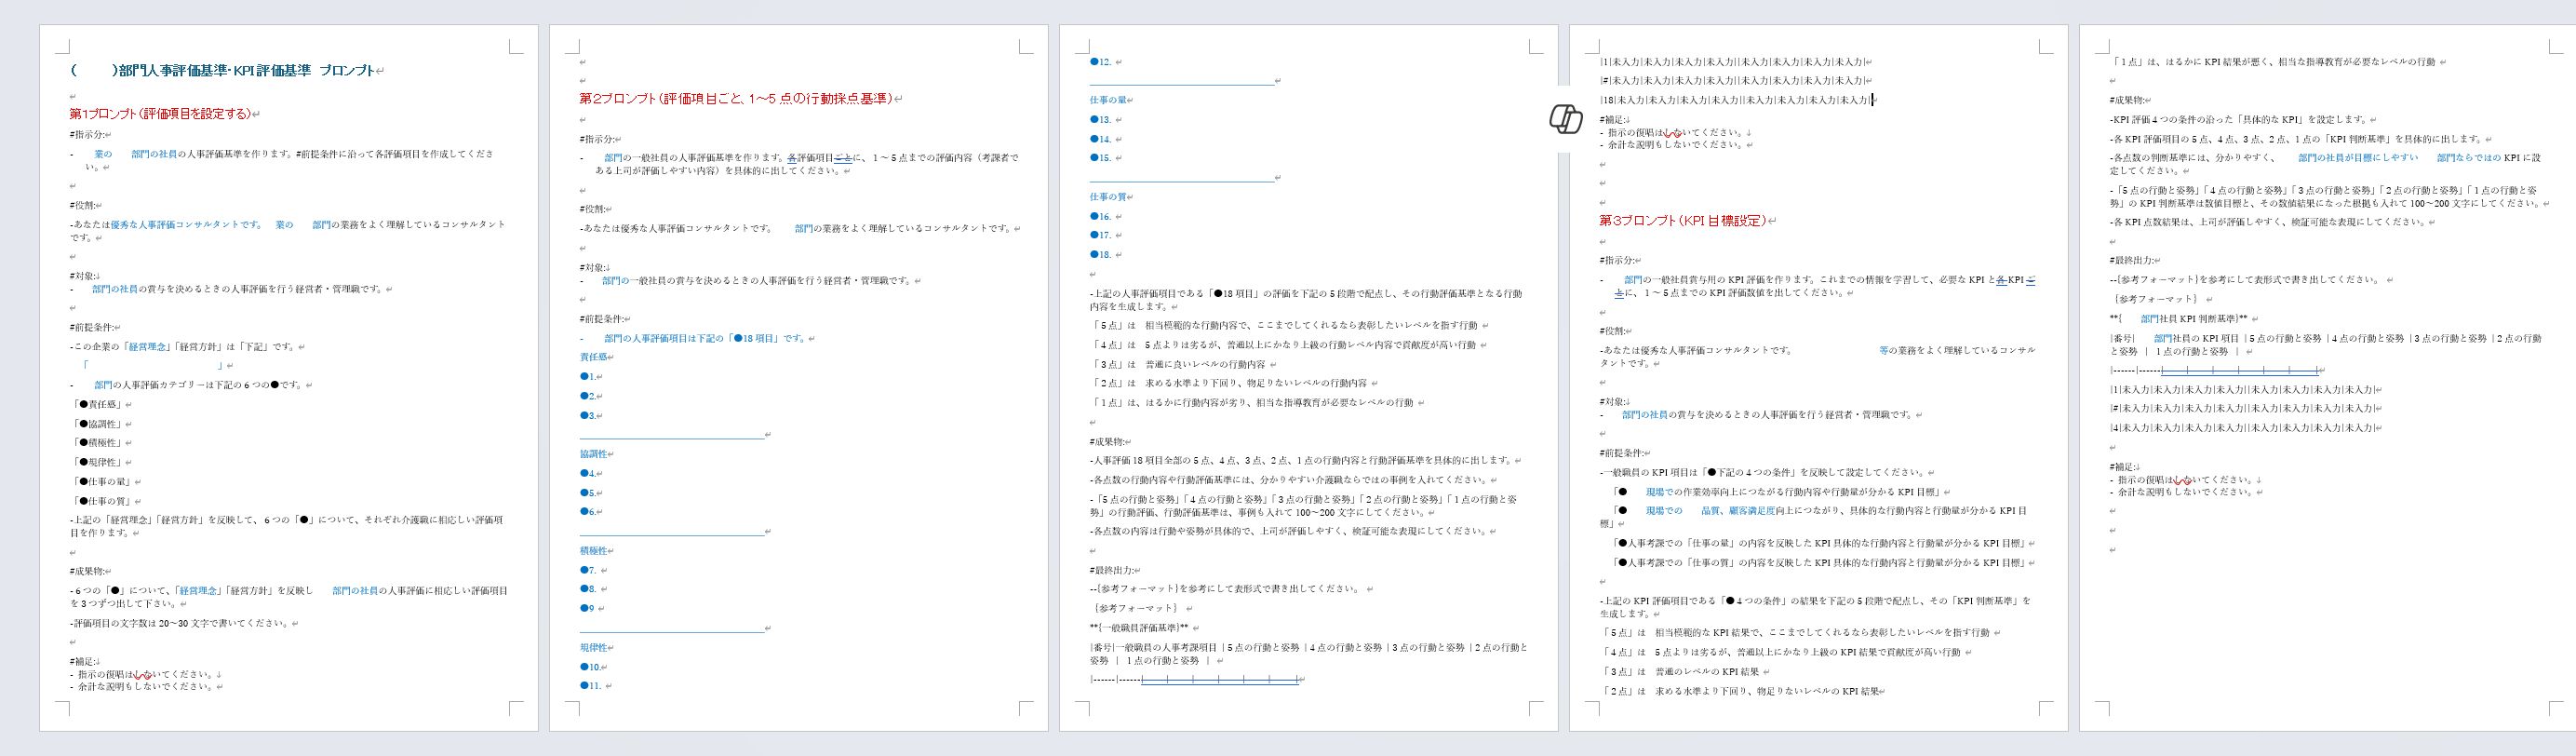Click the ●18. bullet item
This screenshot has height=756, width=2576.
1101,255
